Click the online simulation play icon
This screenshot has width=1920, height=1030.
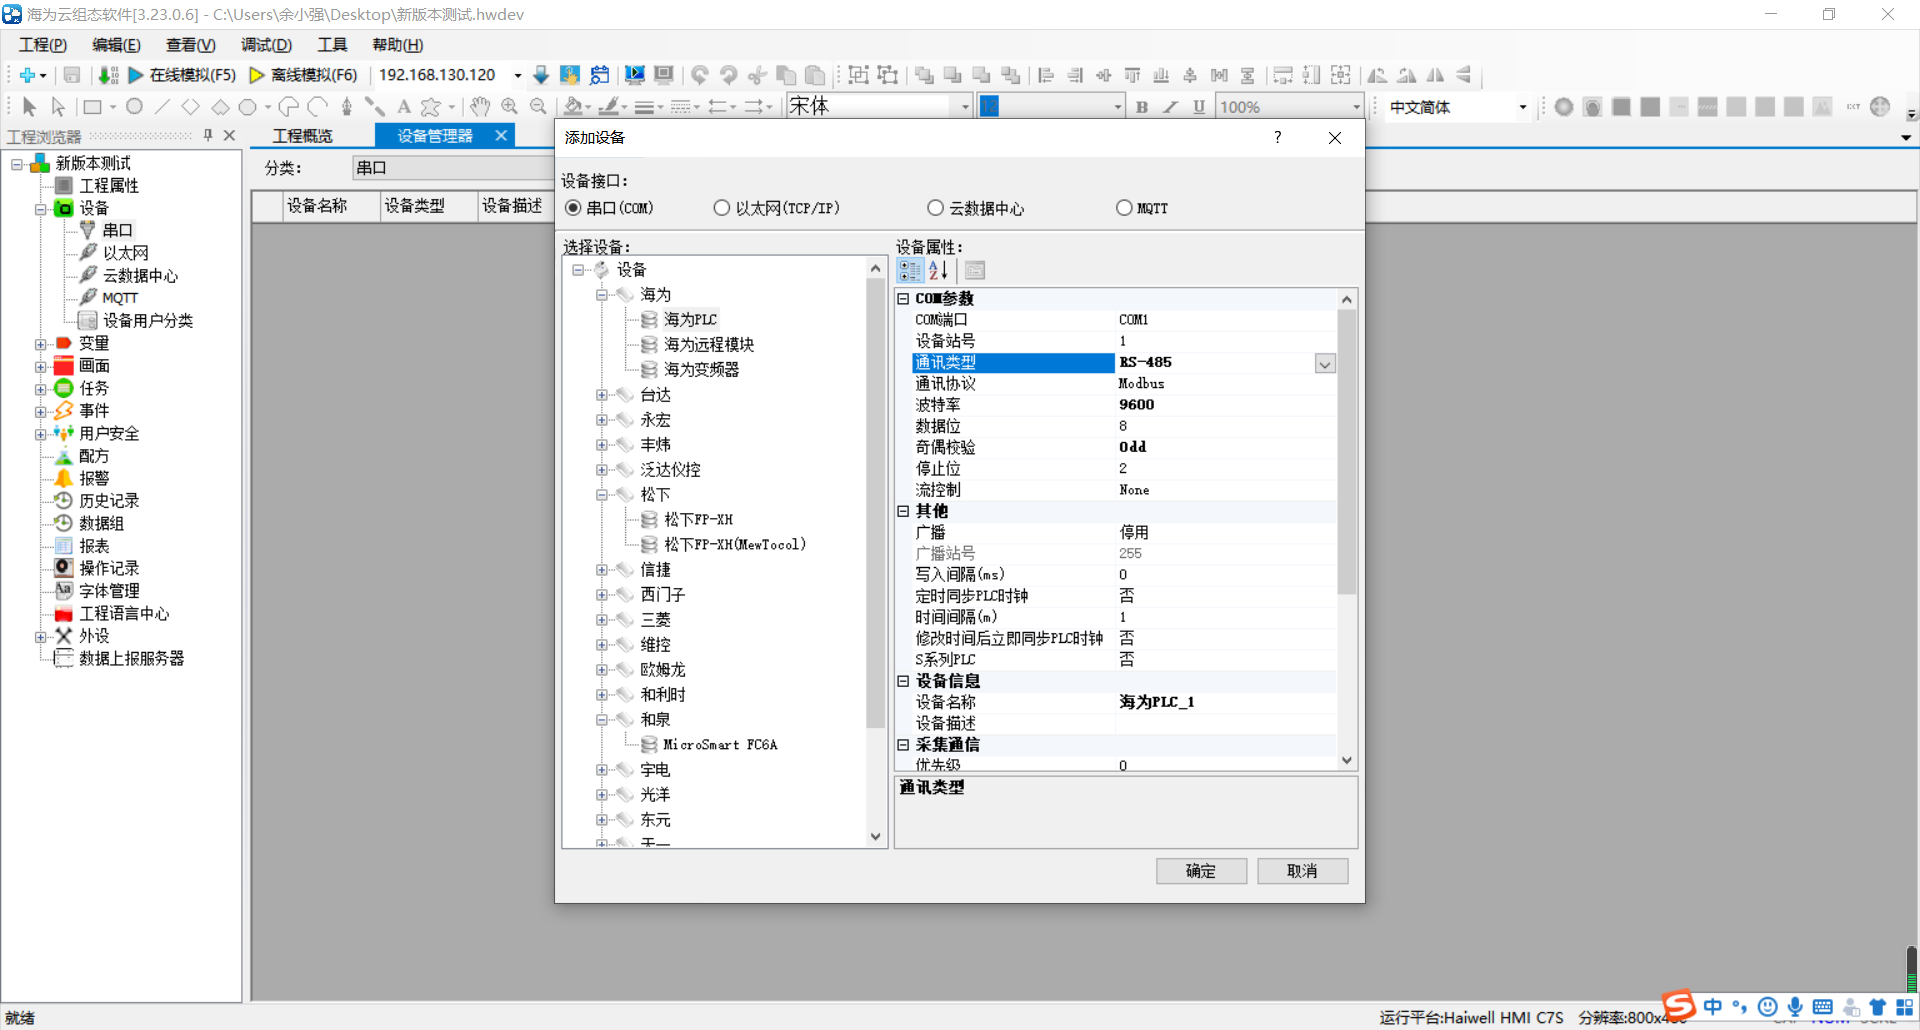[x=136, y=75]
